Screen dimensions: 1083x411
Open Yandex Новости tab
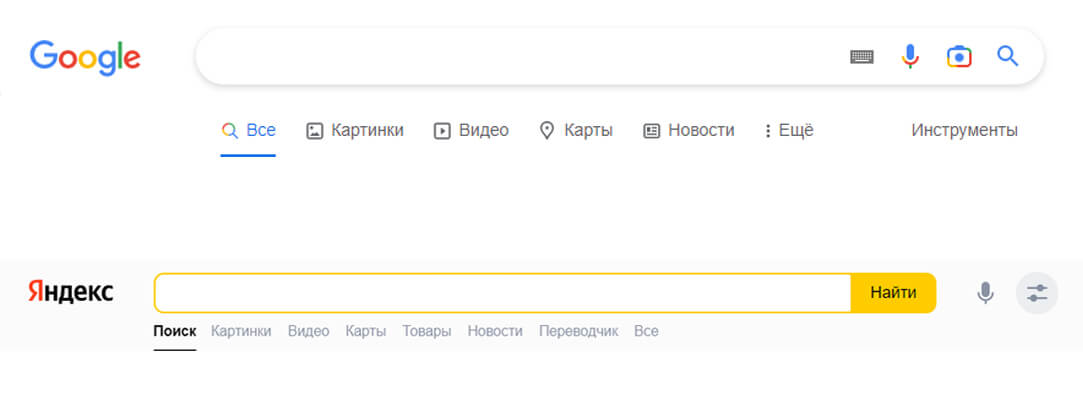click(495, 331)
